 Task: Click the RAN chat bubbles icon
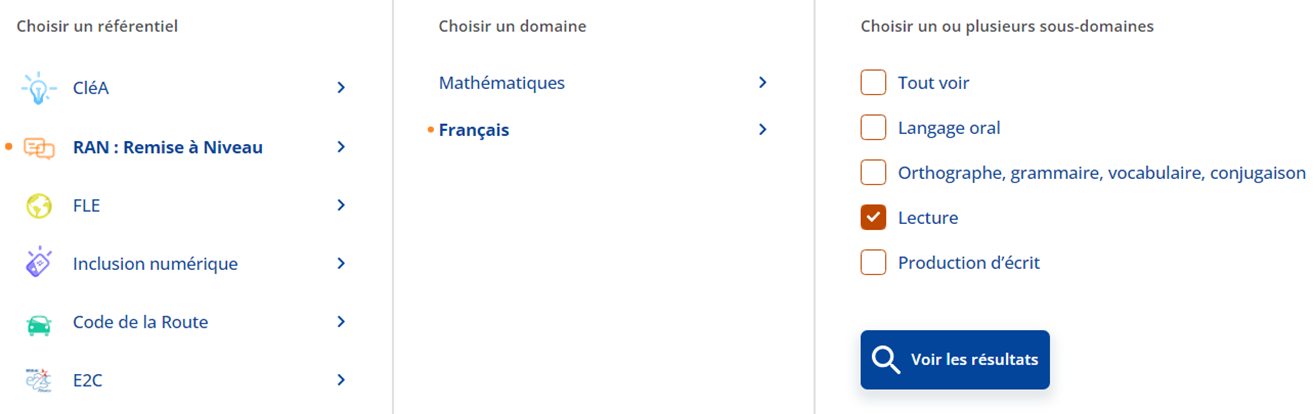pyautogui.click(x=39, y=148)
